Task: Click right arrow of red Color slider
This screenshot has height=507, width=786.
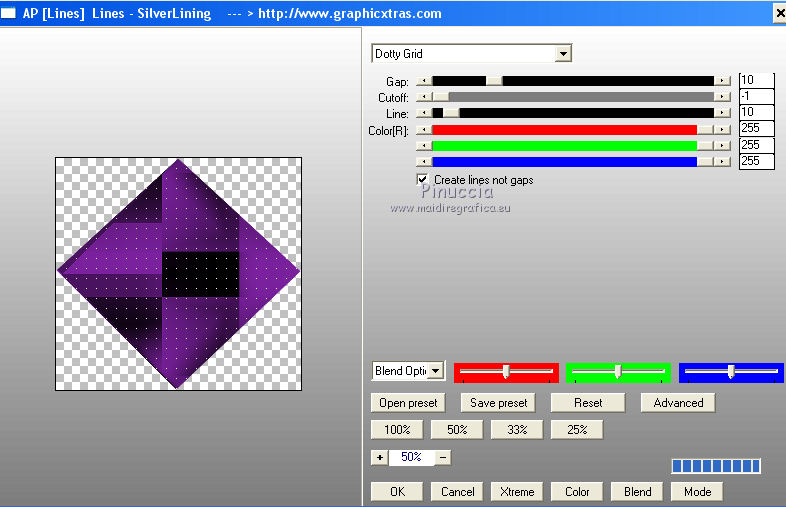Action: click(x=722, y=130)
